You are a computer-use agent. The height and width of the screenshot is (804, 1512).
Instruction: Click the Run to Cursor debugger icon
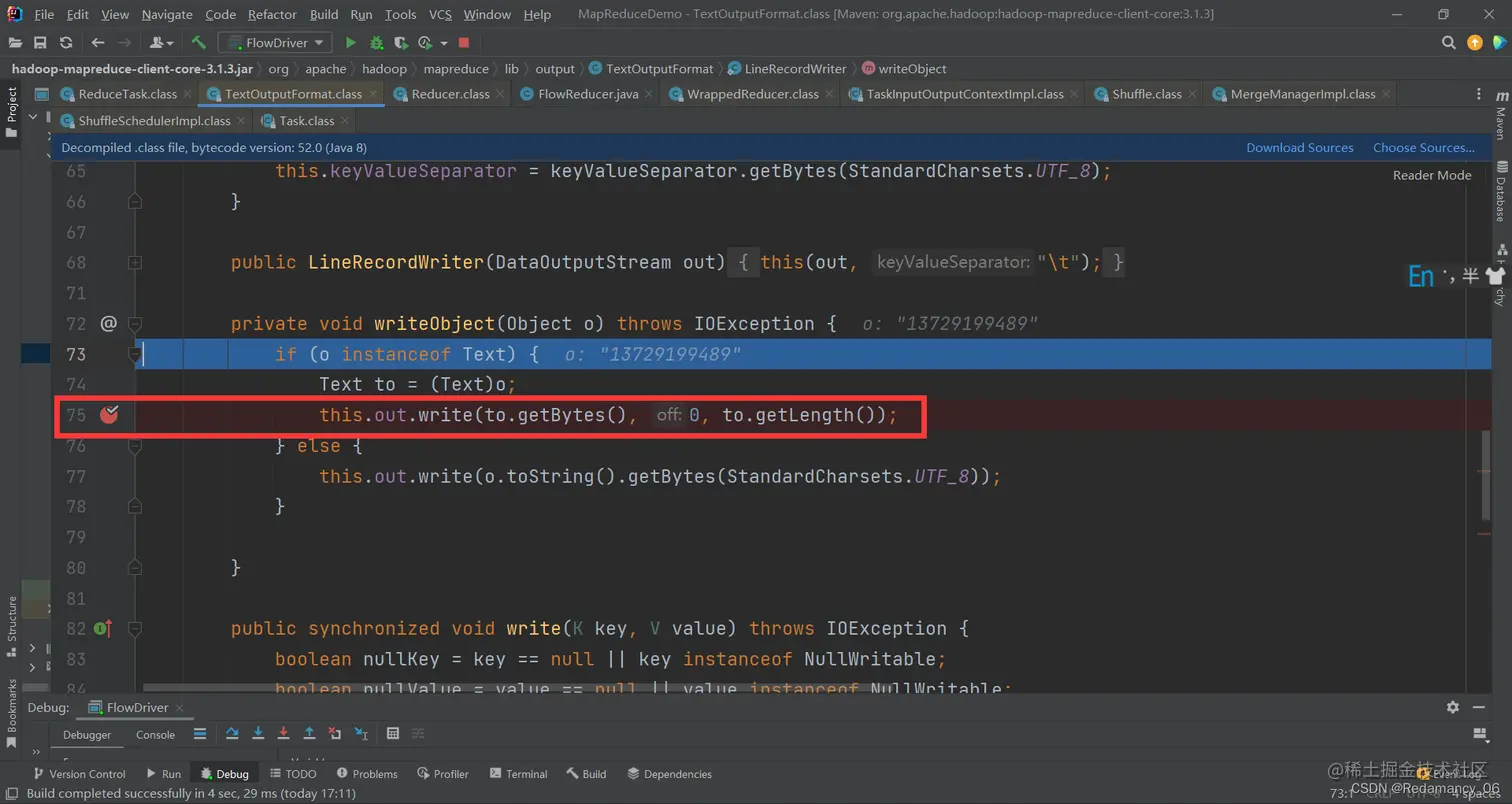[361, 734]
